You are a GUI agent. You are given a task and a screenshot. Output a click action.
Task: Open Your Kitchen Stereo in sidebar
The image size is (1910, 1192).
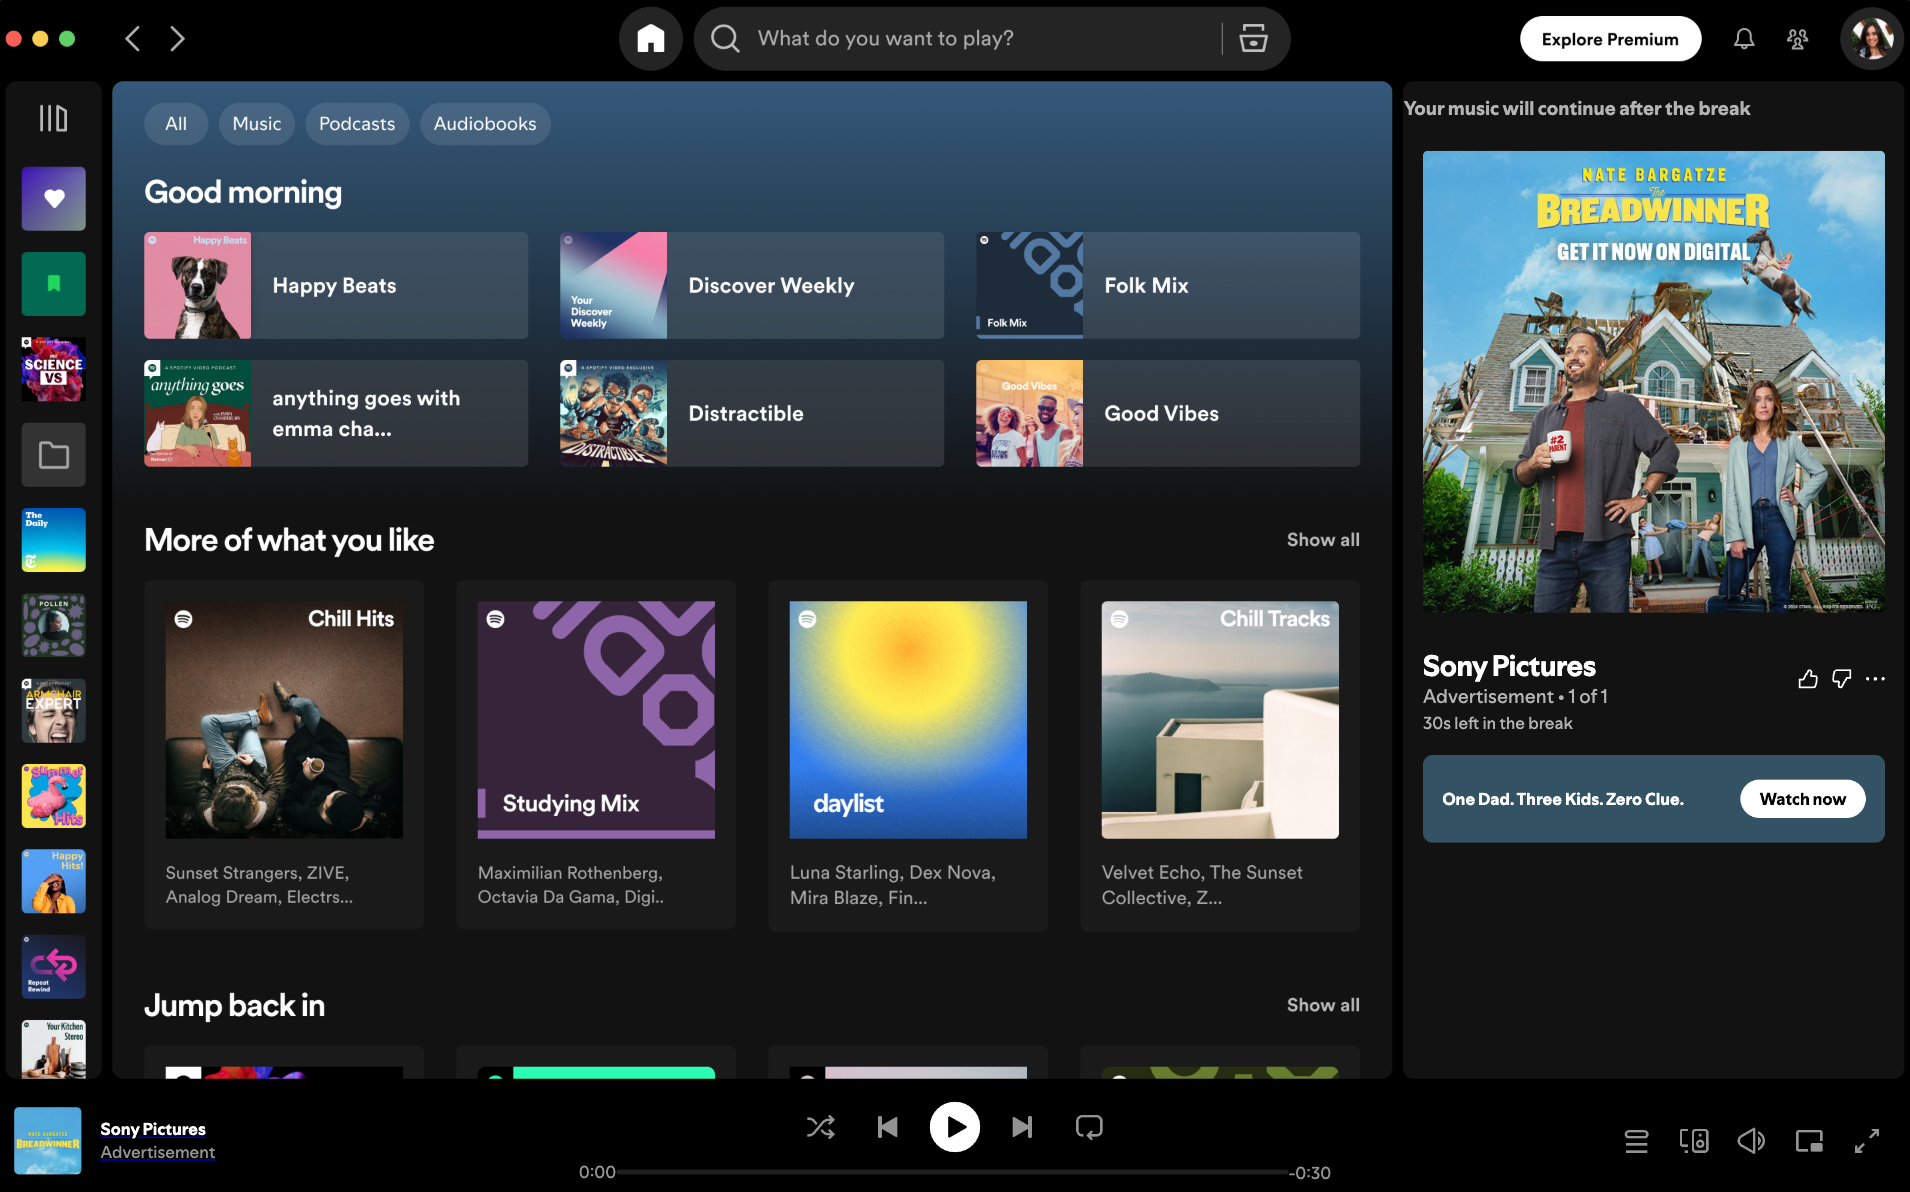tap(54, 1048)
